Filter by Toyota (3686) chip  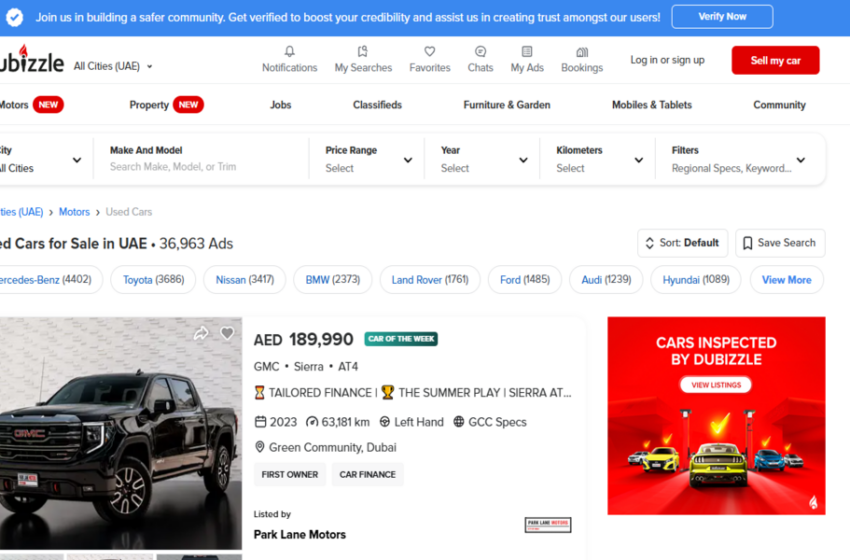pos(153,280)
